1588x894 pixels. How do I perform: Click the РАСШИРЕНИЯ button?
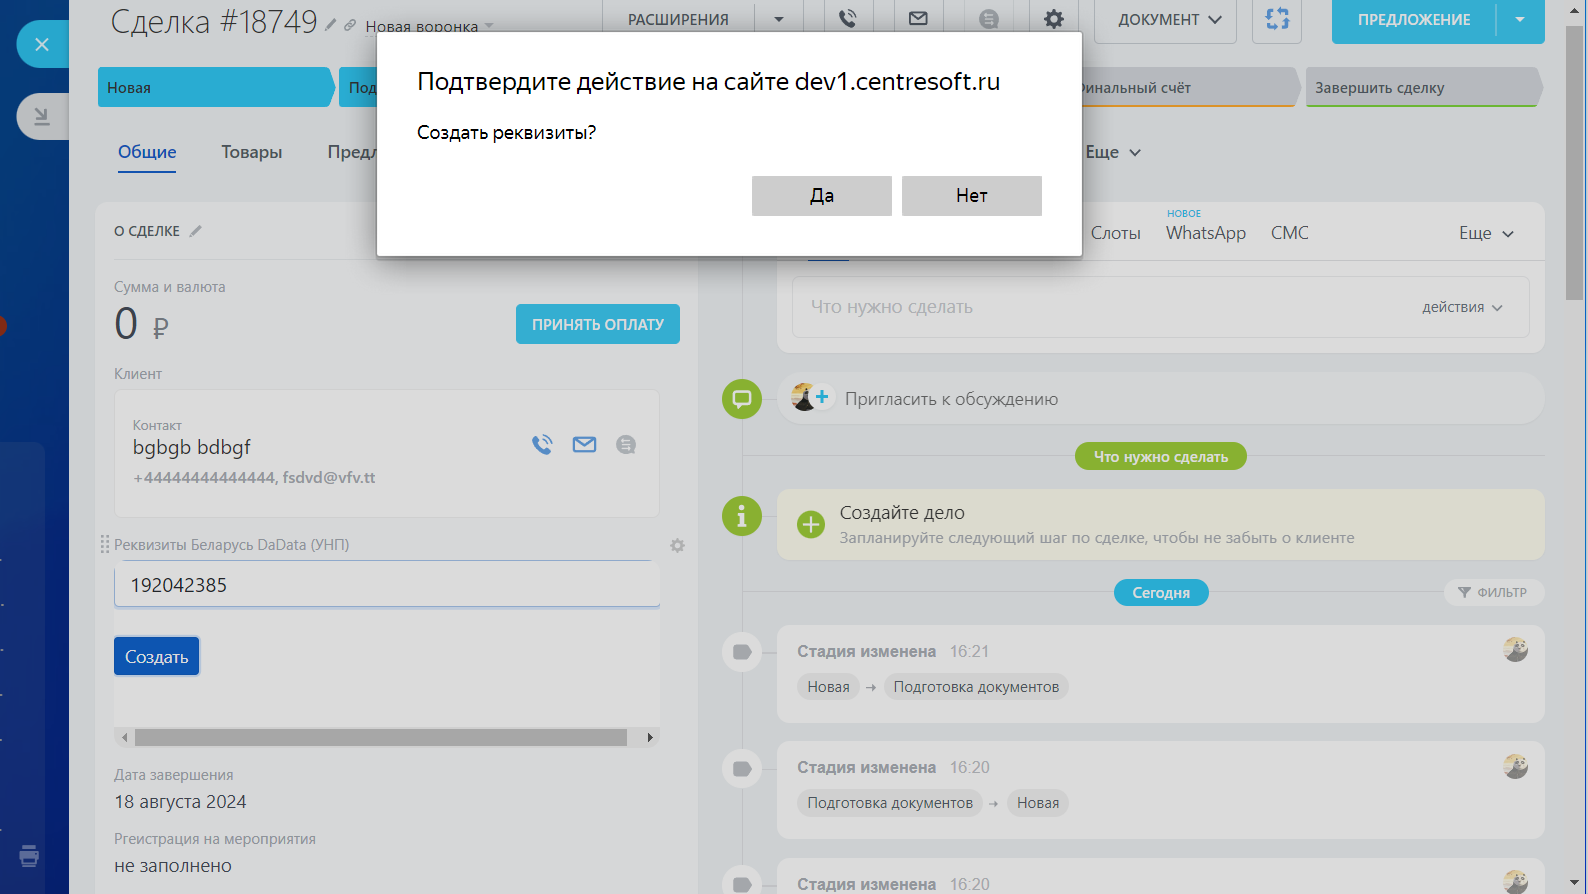point(678,19)
